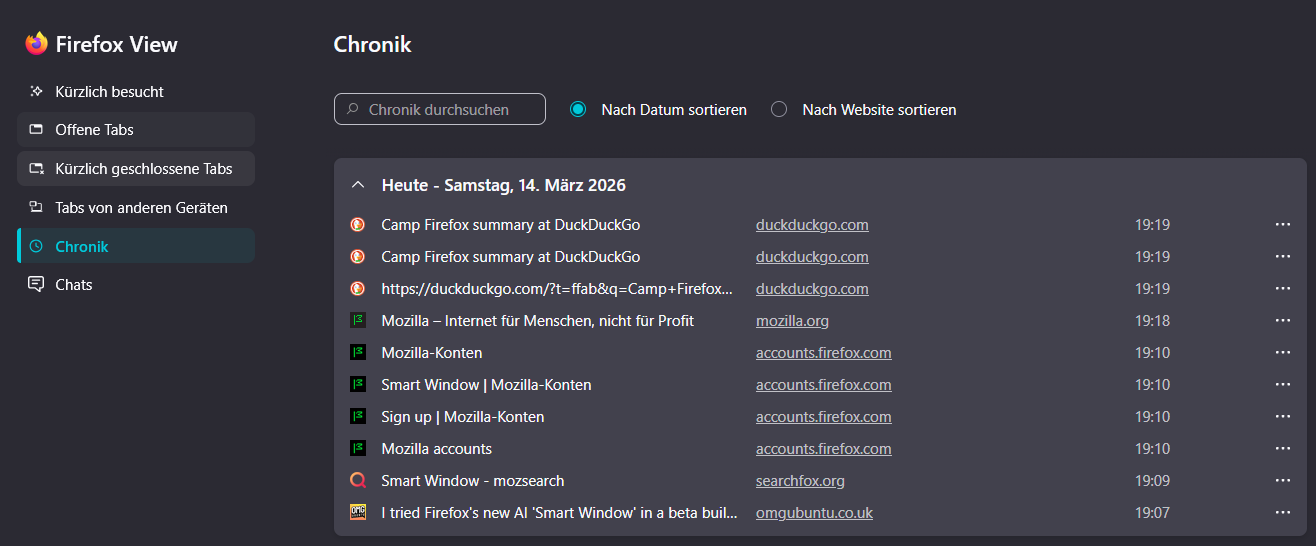Click the searchfox favicon for Smart Window
The image size is (1316, 546).
click(x=358, y=481)
